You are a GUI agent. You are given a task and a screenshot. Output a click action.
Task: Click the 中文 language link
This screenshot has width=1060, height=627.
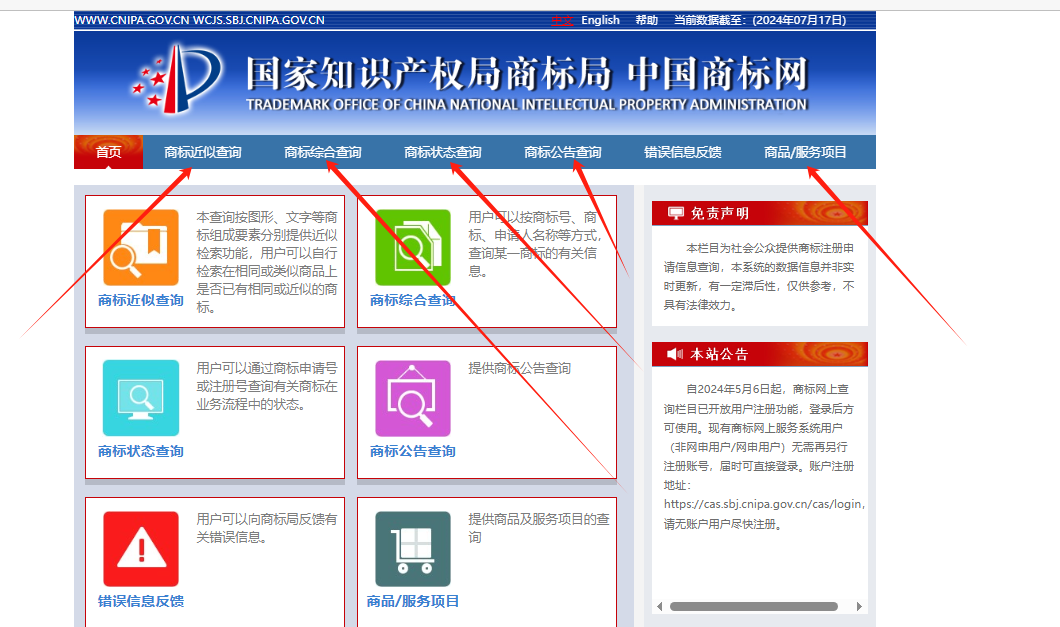(x=562, y=20)
